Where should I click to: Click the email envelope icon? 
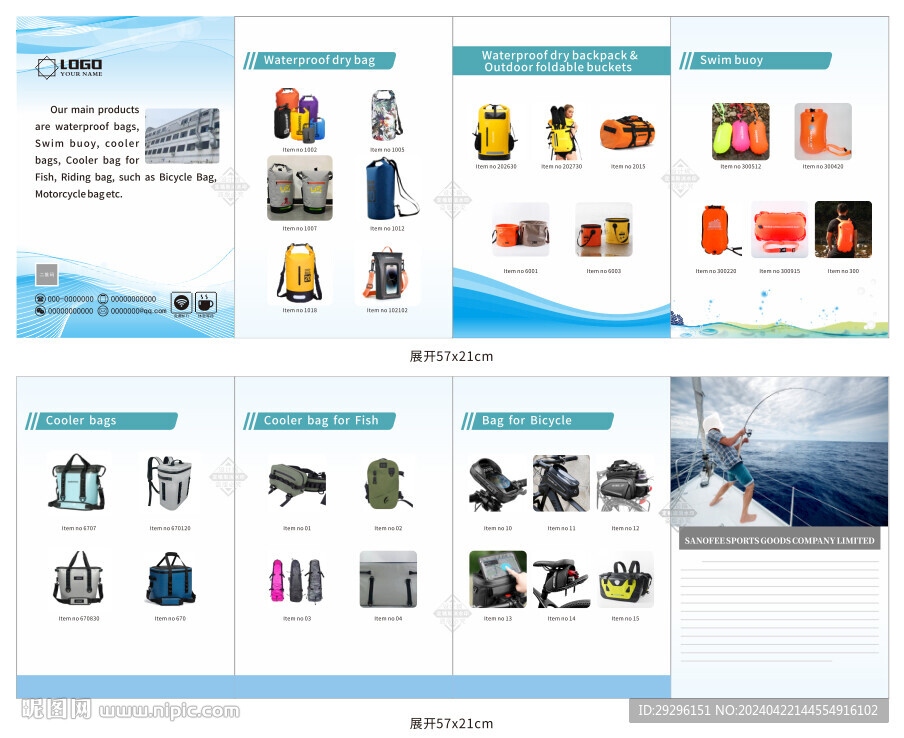[103, 311]
